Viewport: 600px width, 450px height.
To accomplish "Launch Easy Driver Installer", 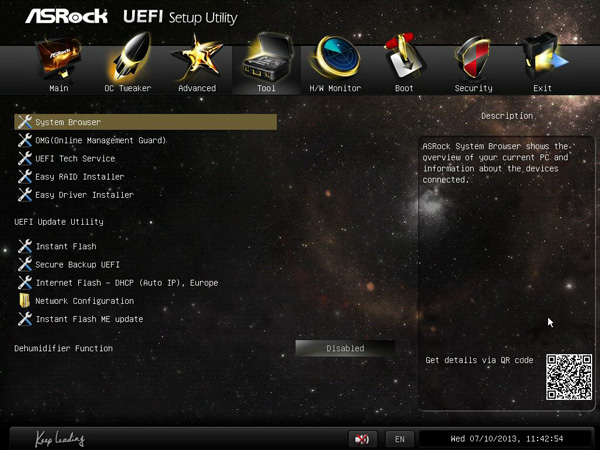I will (85, 195).
